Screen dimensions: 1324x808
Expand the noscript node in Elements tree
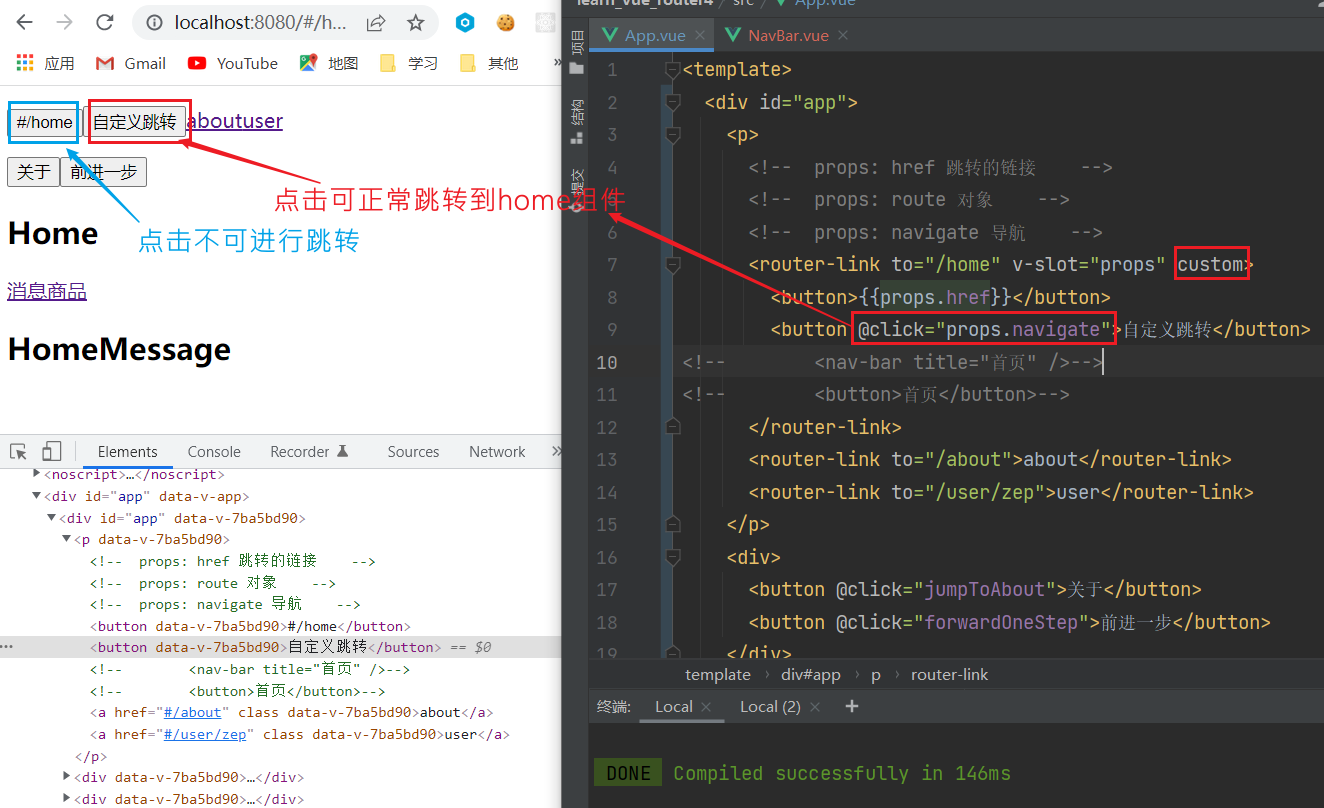tap(37, 474)
